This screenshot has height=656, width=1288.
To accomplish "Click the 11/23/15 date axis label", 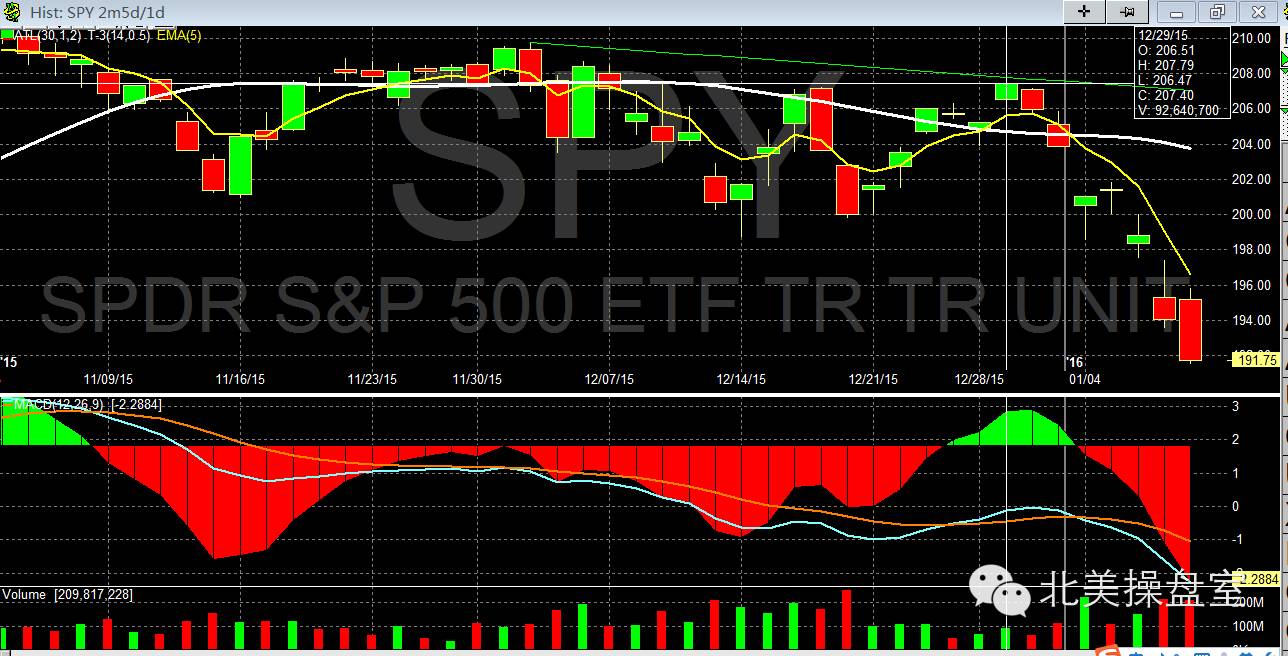I will coord(372,379).
